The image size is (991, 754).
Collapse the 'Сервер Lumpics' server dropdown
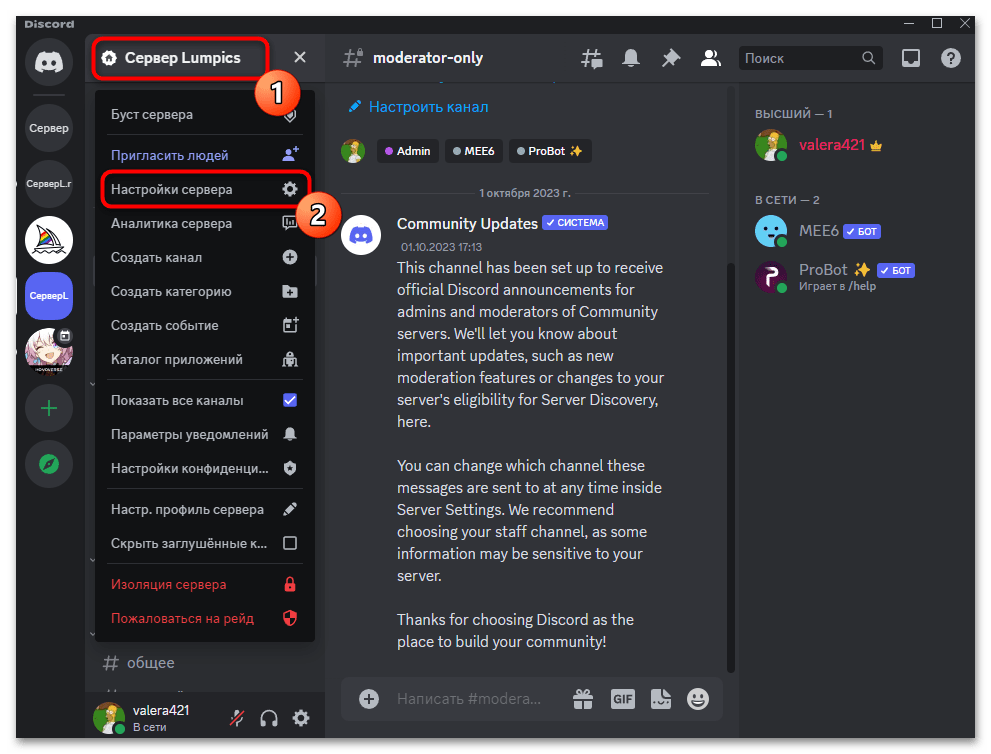pos(299,58)
